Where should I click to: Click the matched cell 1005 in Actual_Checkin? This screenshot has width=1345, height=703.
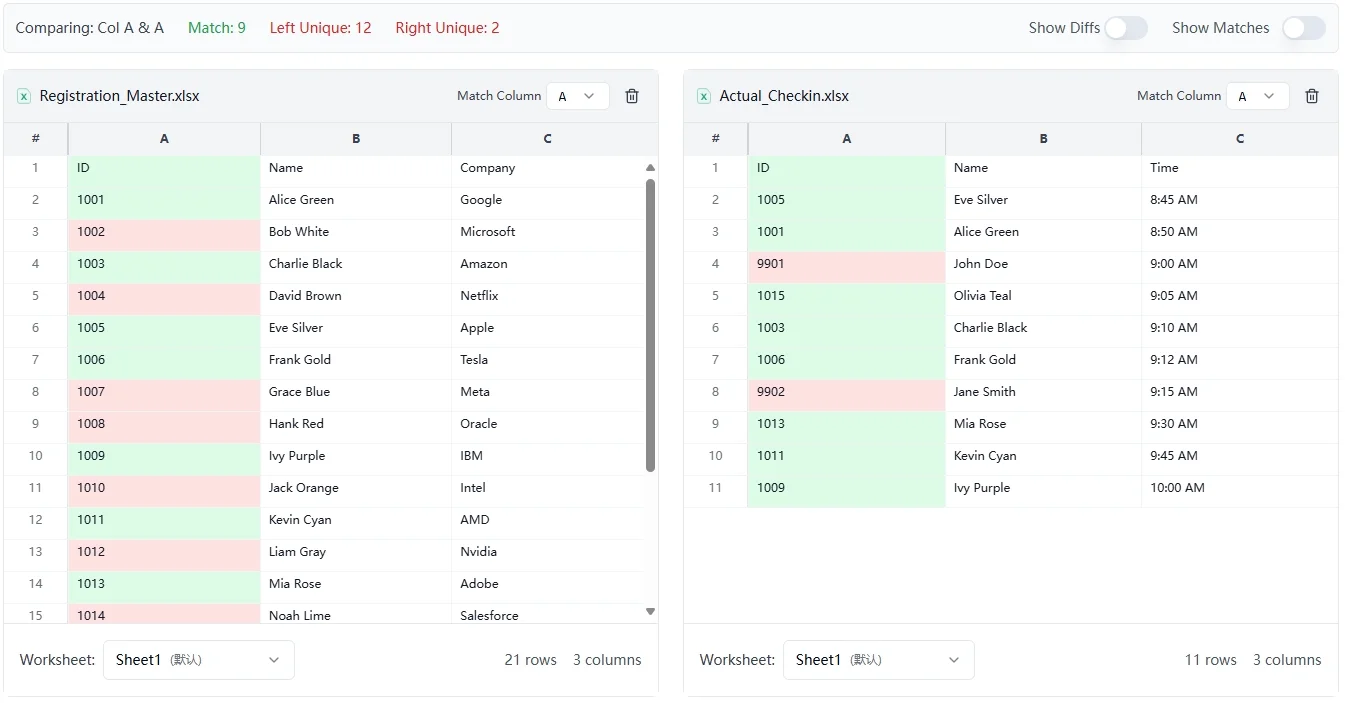point(846,199)
